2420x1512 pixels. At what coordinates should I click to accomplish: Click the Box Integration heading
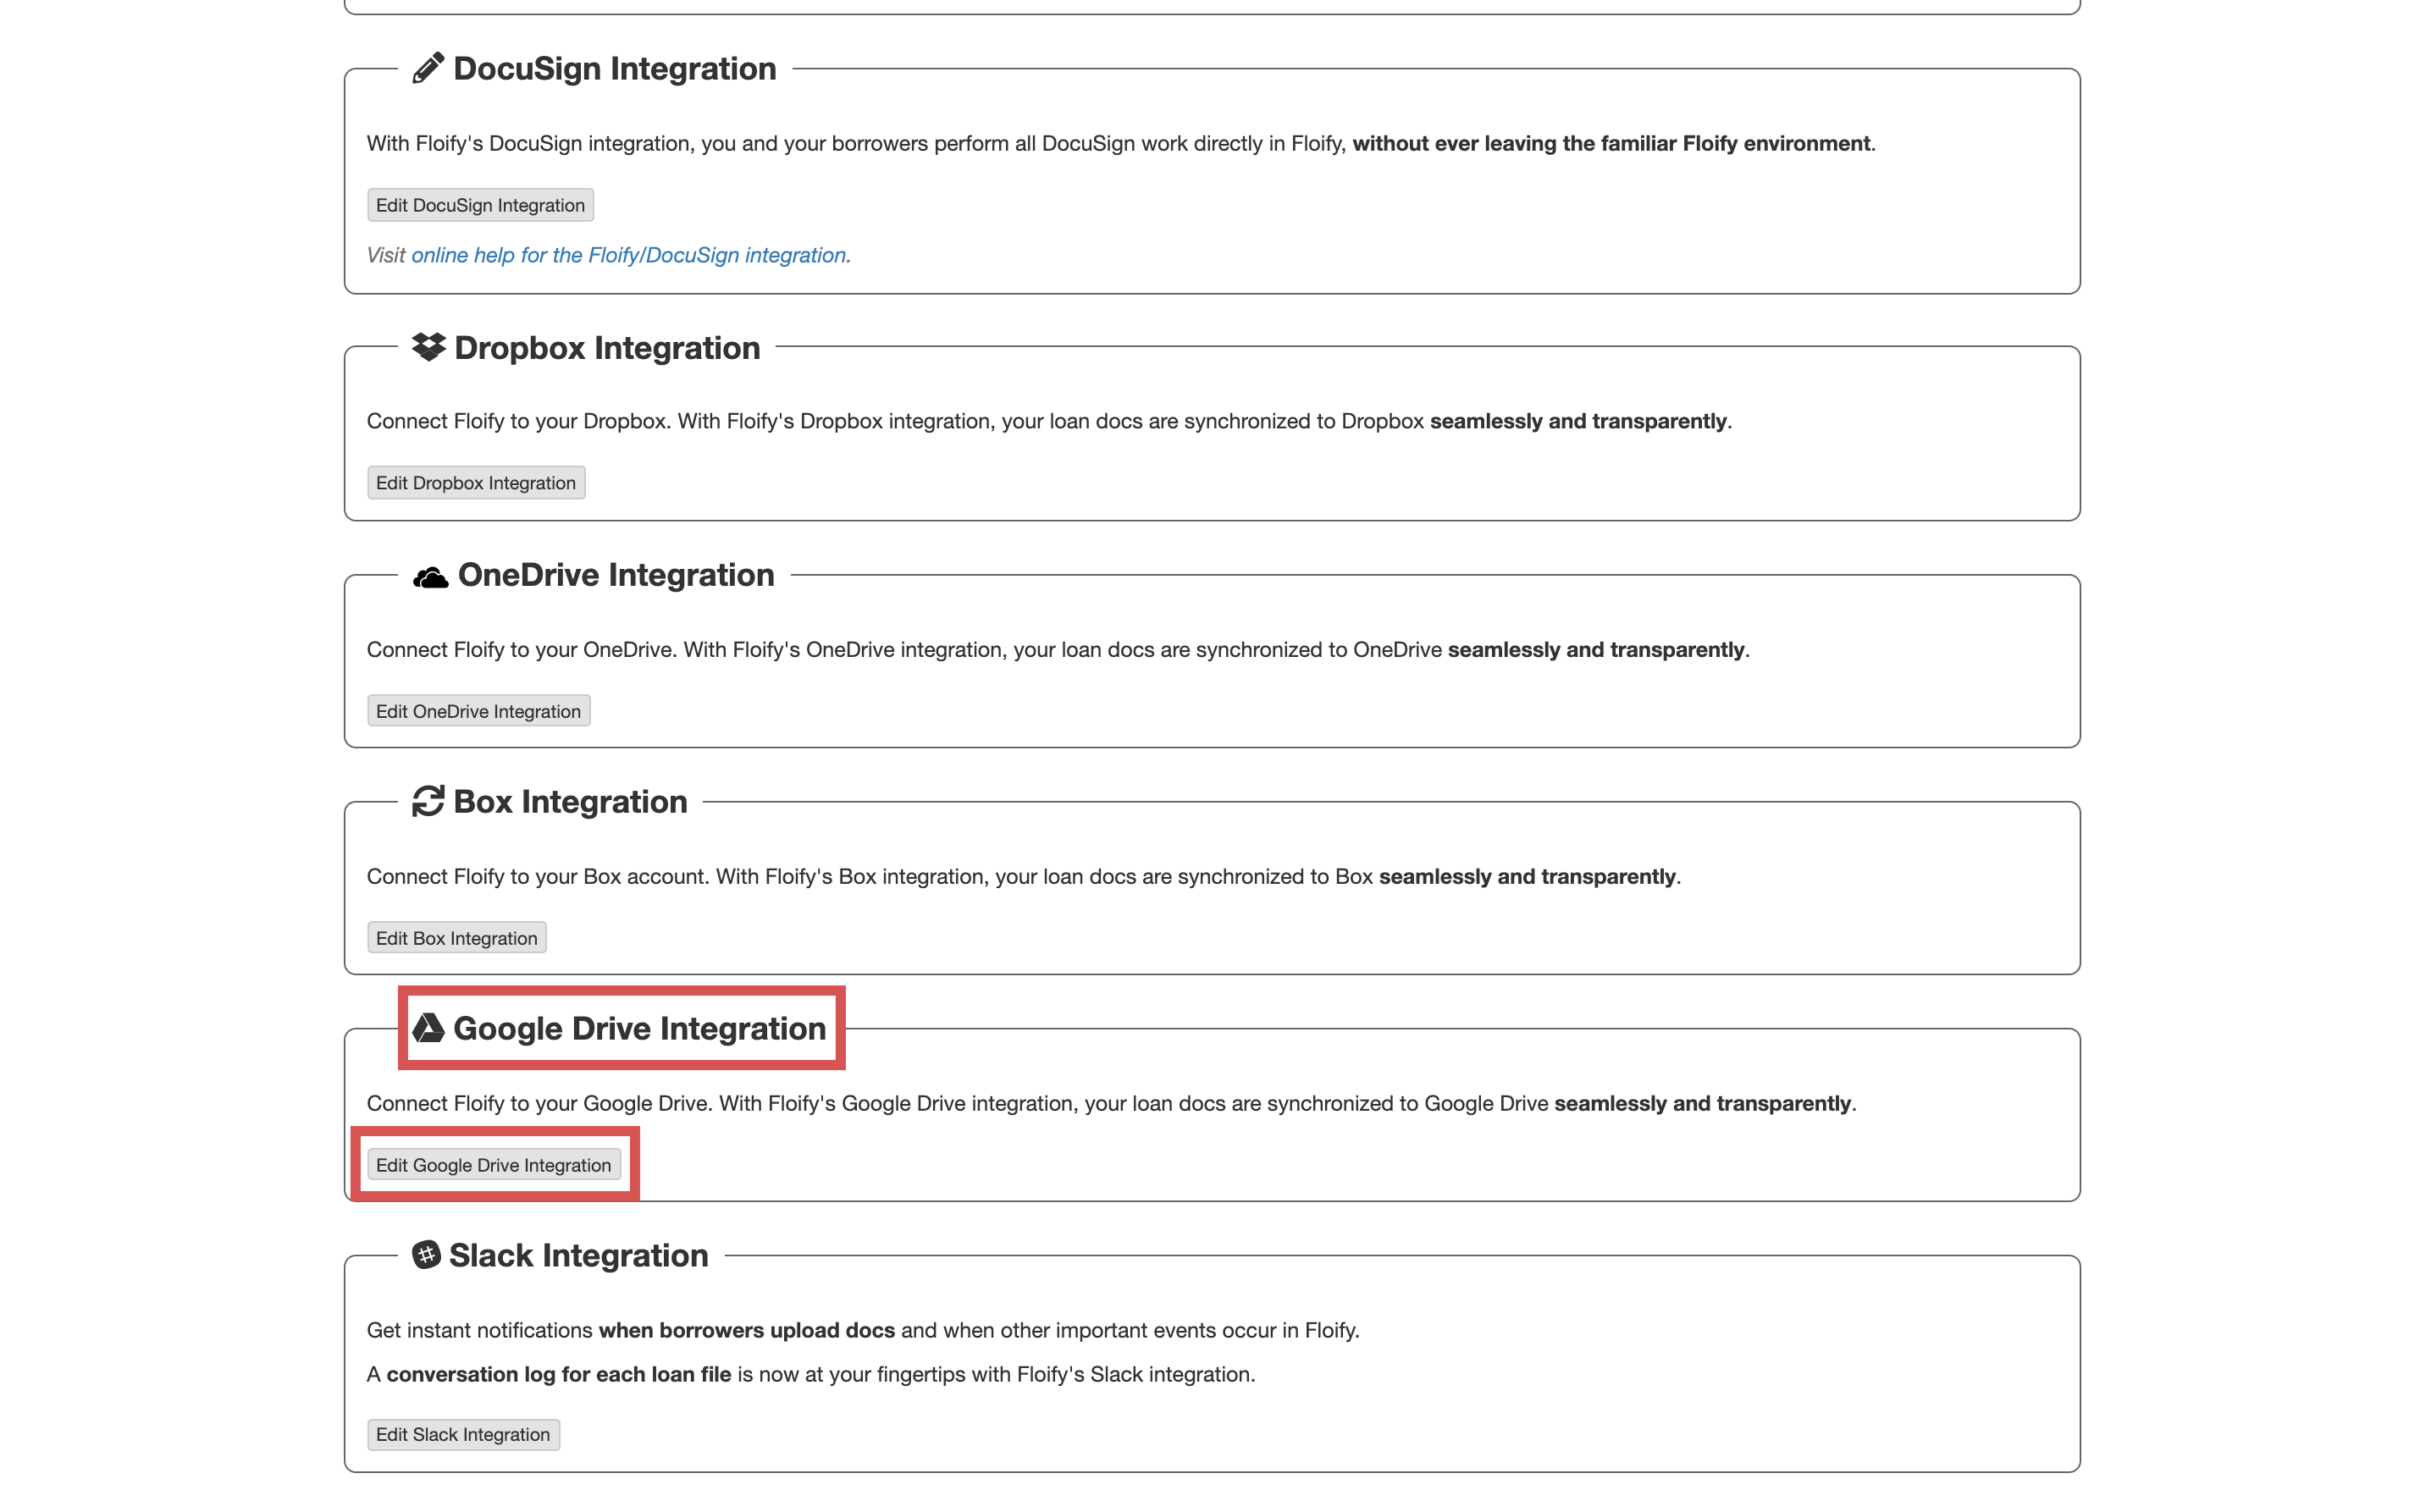click(570, 802)
